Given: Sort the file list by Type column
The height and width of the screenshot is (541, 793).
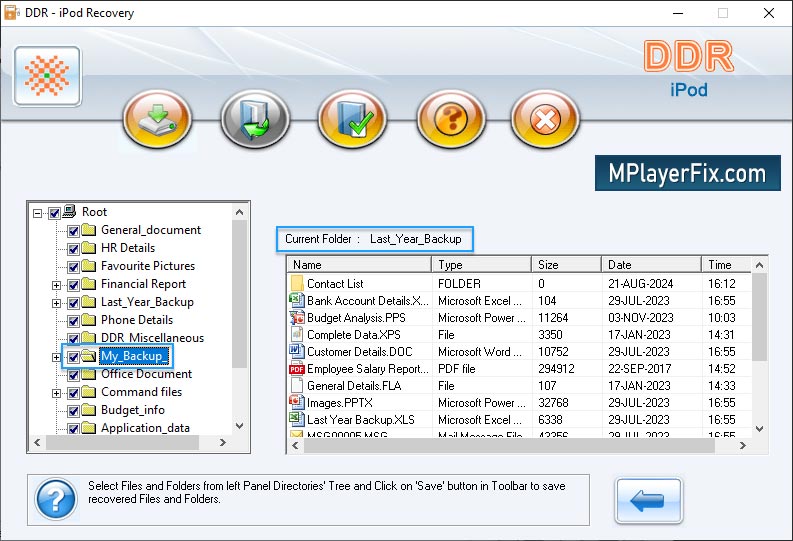Looking at the screenshot, I should (481, 265).
